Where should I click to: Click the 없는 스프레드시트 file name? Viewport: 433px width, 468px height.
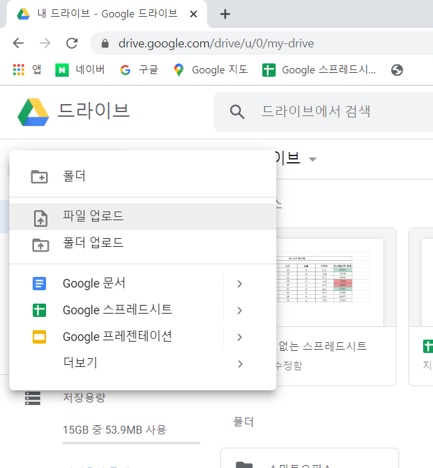point(322,346)
